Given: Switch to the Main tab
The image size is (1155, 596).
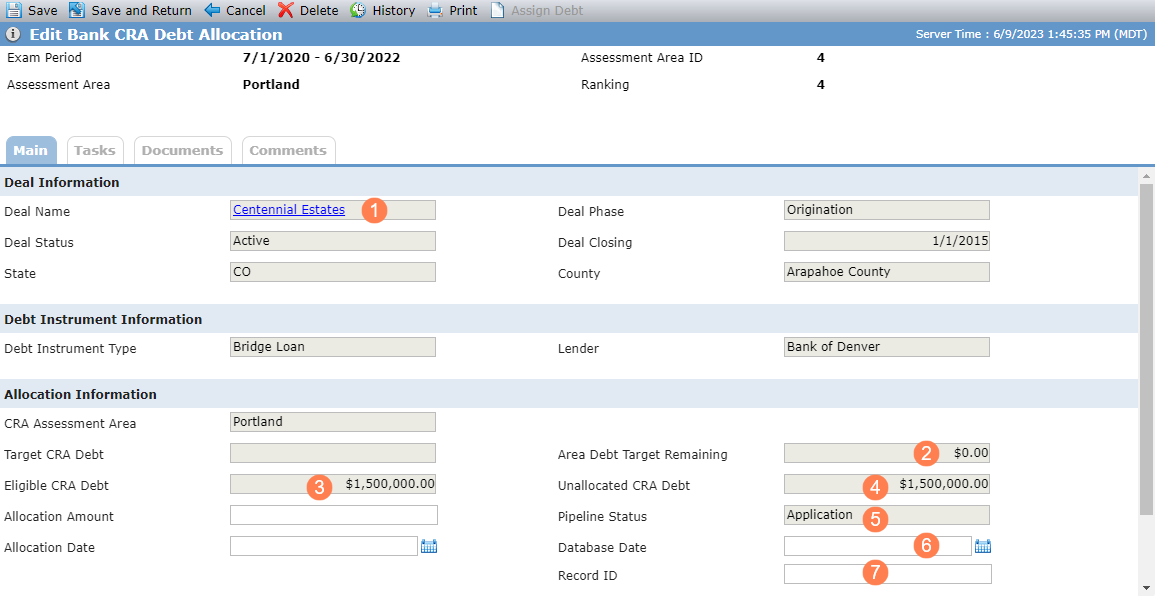Looking at the screenshot, I should click(30, 150).
